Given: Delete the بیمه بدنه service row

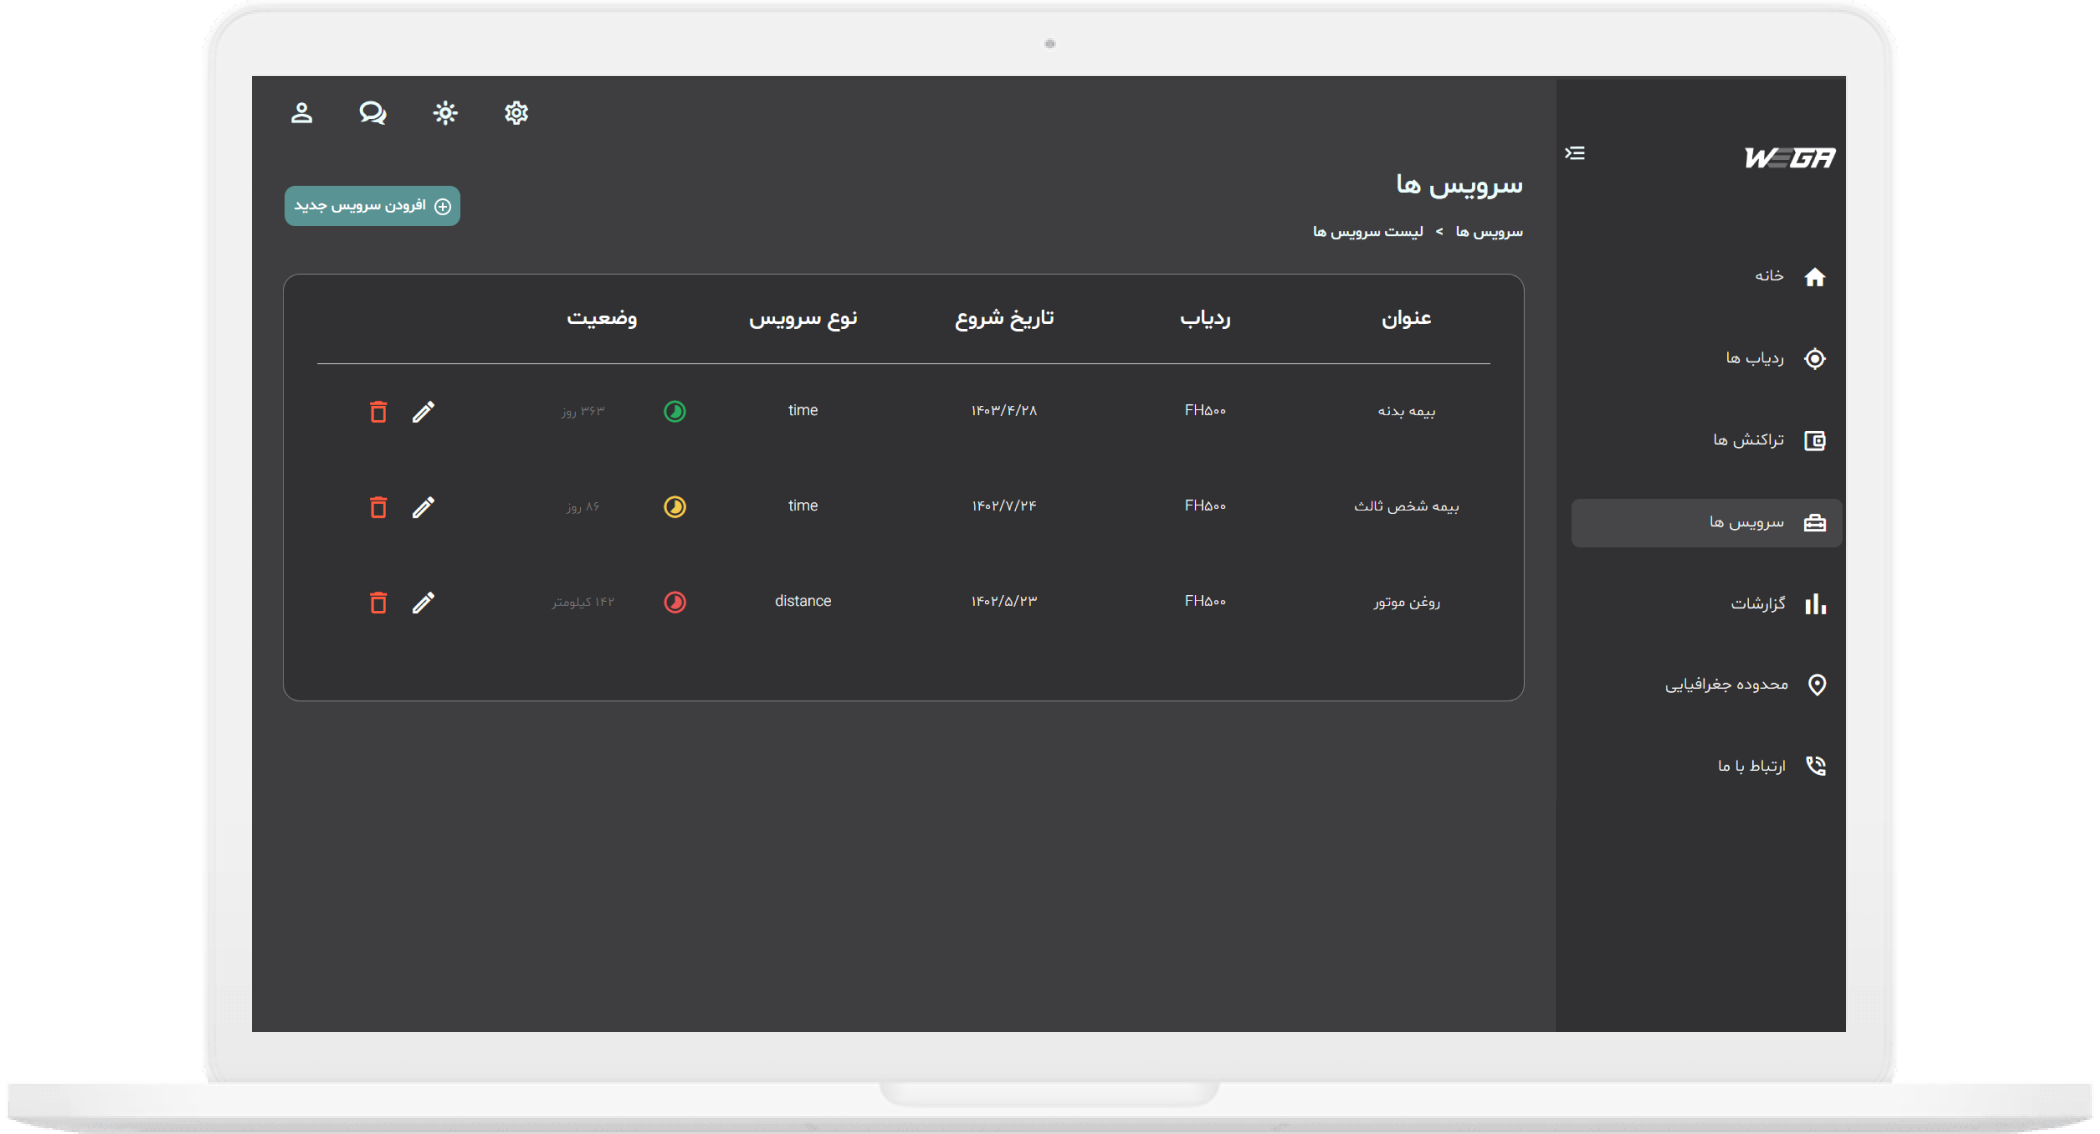Looking at the screenshot, I should [x=378, y=412].
